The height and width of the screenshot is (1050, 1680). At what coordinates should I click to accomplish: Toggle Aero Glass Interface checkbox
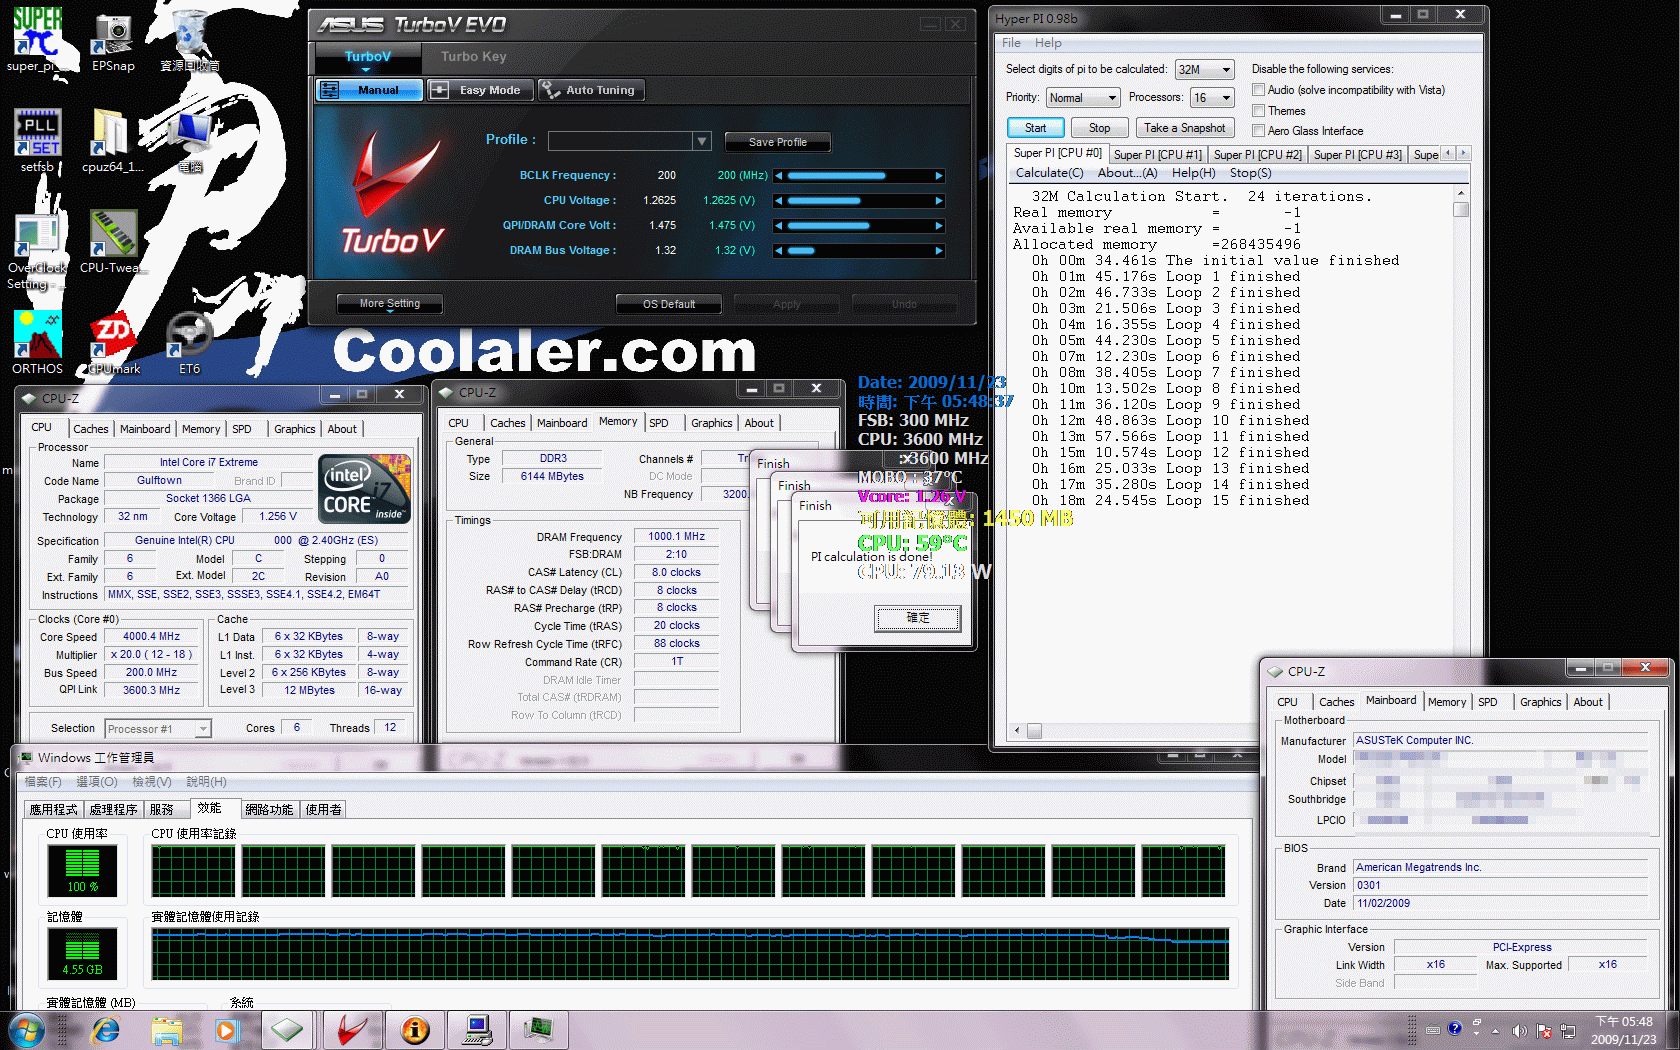pyautogui.click(x=1259, y=131)
